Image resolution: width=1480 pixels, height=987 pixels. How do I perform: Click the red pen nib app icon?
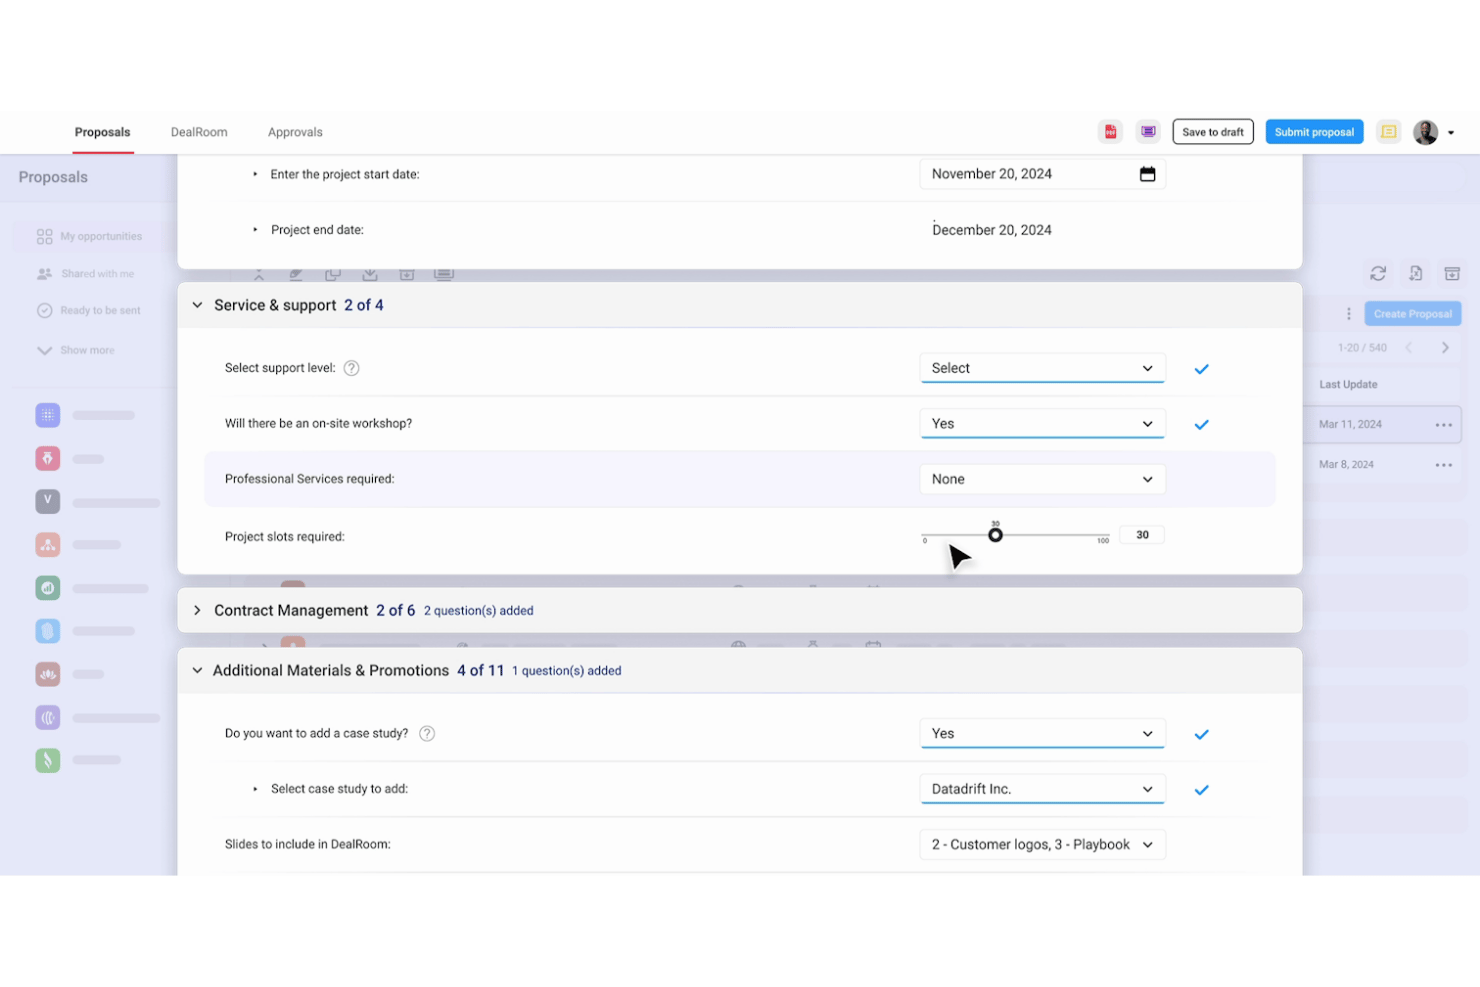coord(47,458)
